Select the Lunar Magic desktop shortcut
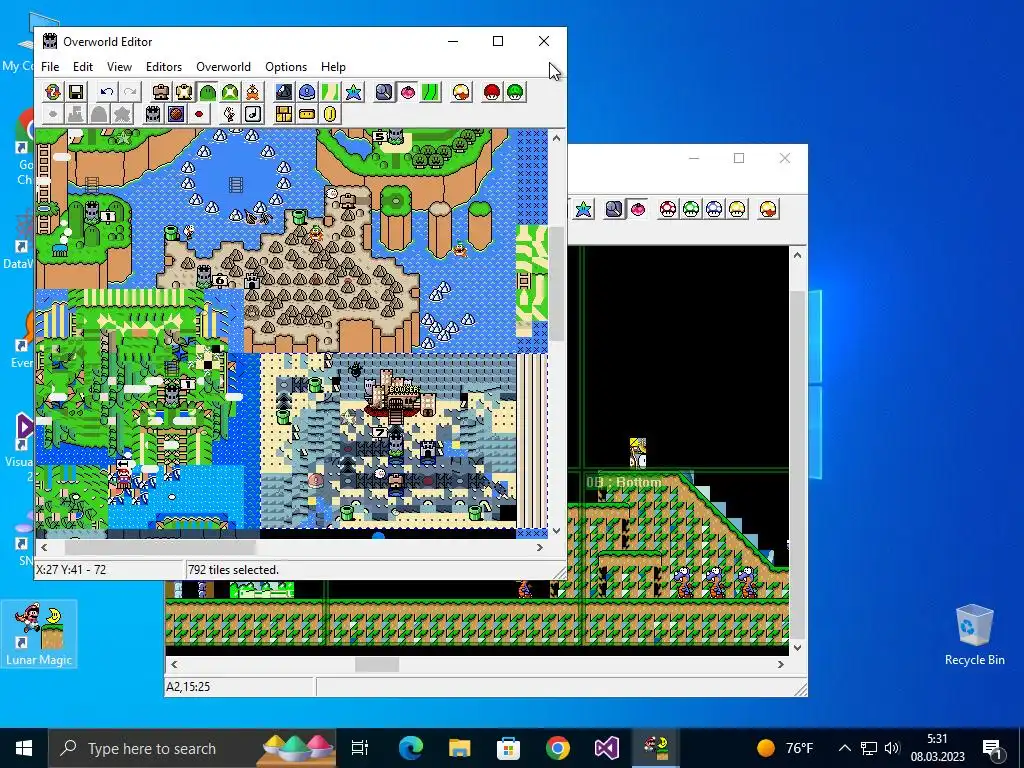1024x768 pixels. coord(39,633)
